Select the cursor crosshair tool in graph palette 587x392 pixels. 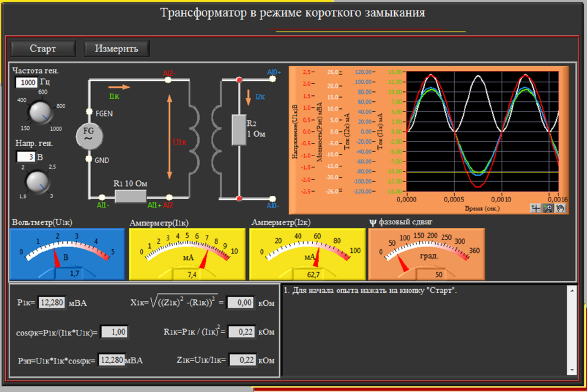point(536,208)
